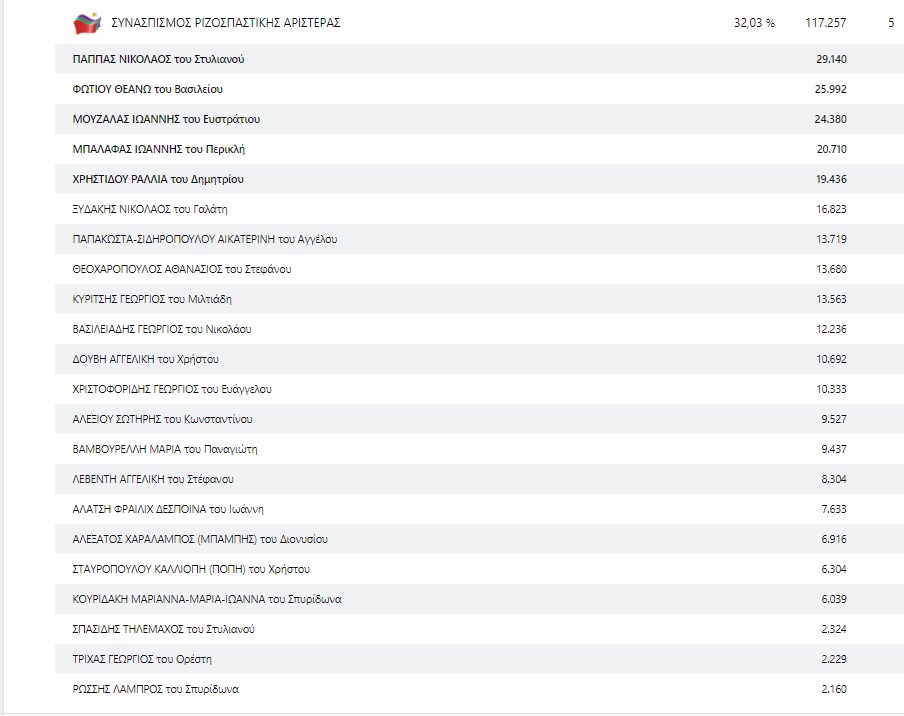Select ΠΑΠΑΚΩΣΤΑ-ΣΙΔΗΡΟΠΟΥΛΟΥ ΑΙΚΑΤΕΡΙΝΗ row
904x716 pixels.
pyautogui.click(x=205, y=239)
